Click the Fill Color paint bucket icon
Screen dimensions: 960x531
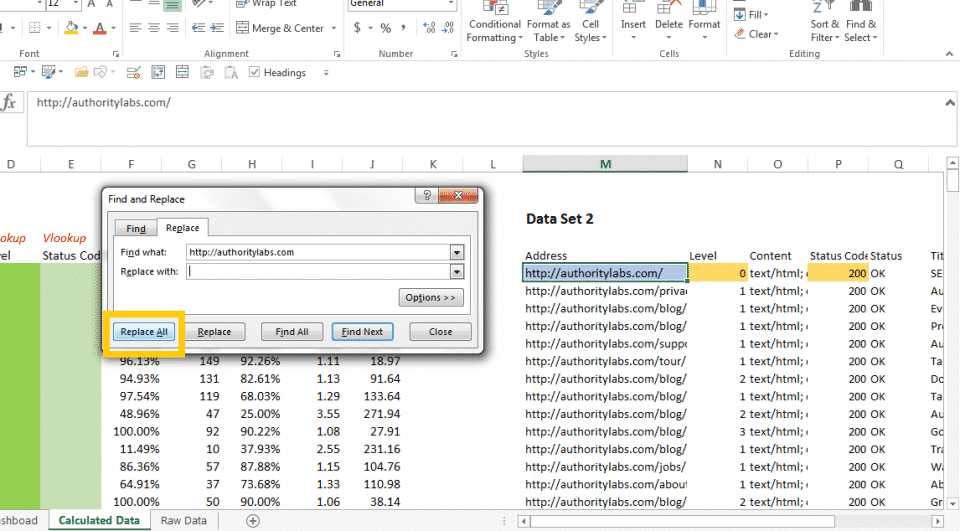(x=71, y=28)
